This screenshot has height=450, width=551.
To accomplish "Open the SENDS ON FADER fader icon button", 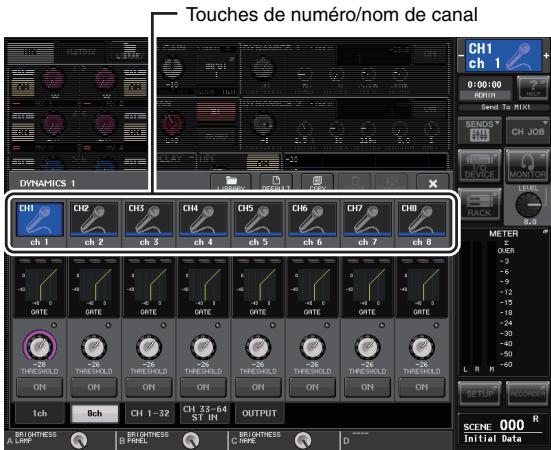I will (479, 131).
